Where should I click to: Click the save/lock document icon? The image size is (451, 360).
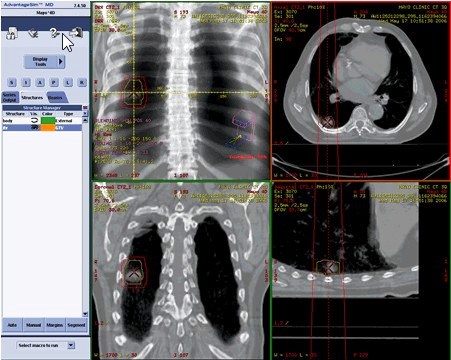tap(11, 33)
